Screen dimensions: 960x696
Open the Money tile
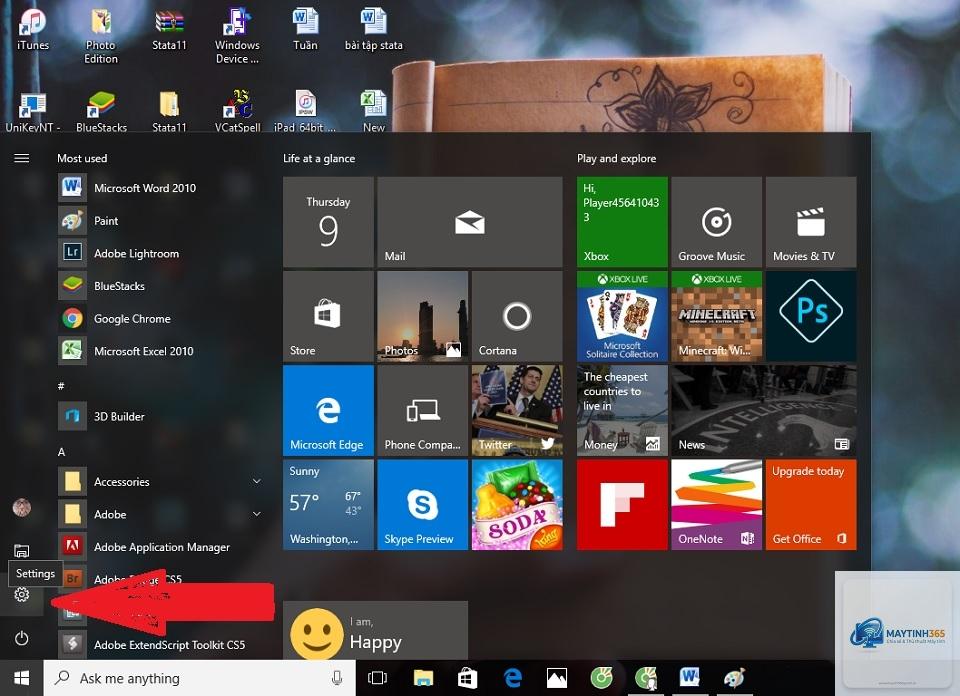pos(622,411)
